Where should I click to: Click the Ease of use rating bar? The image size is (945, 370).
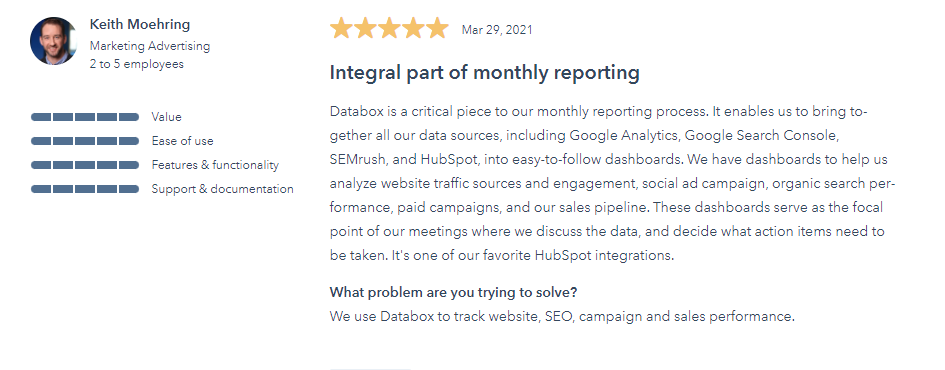[85, 141]
